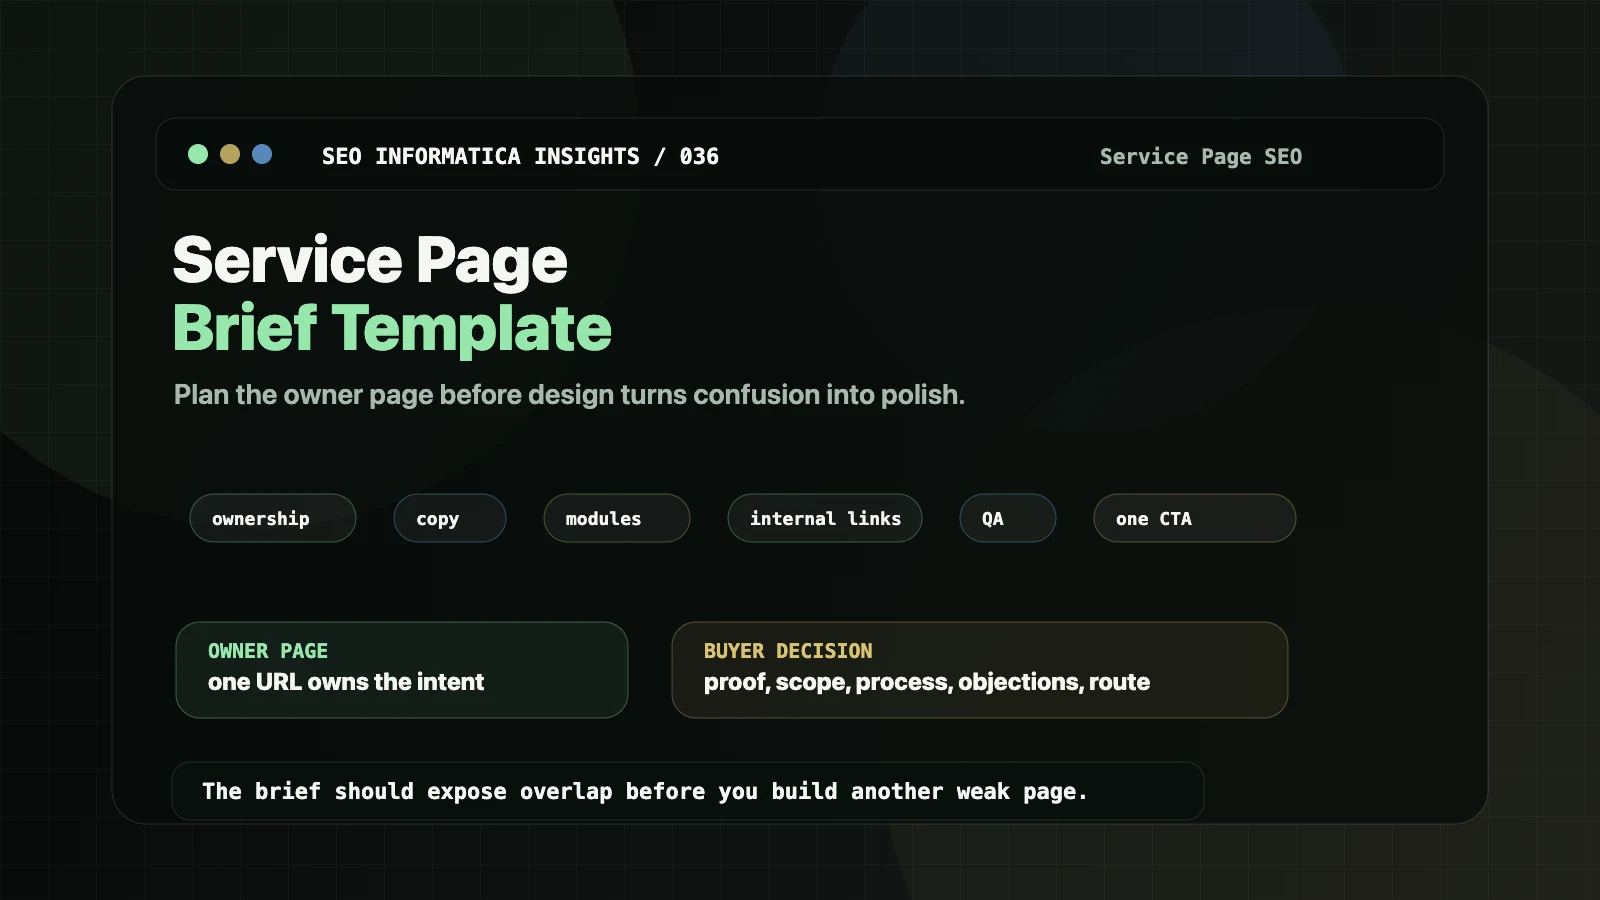Click the Service Page SEO label
The image size is (1600, 900).
(1201, 157)
